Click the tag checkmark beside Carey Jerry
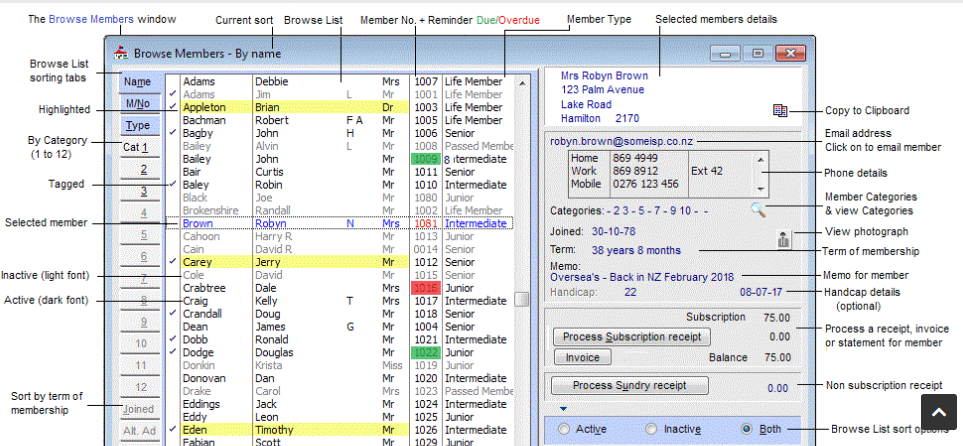The height and width of the screenshot is (446, 963). [x=173, y=262]
